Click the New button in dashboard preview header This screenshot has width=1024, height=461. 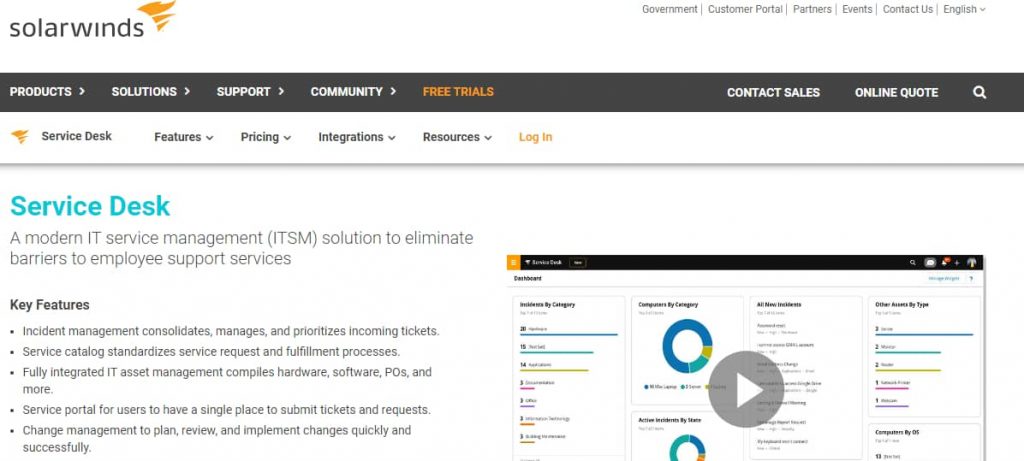click(x=577, y=262)
